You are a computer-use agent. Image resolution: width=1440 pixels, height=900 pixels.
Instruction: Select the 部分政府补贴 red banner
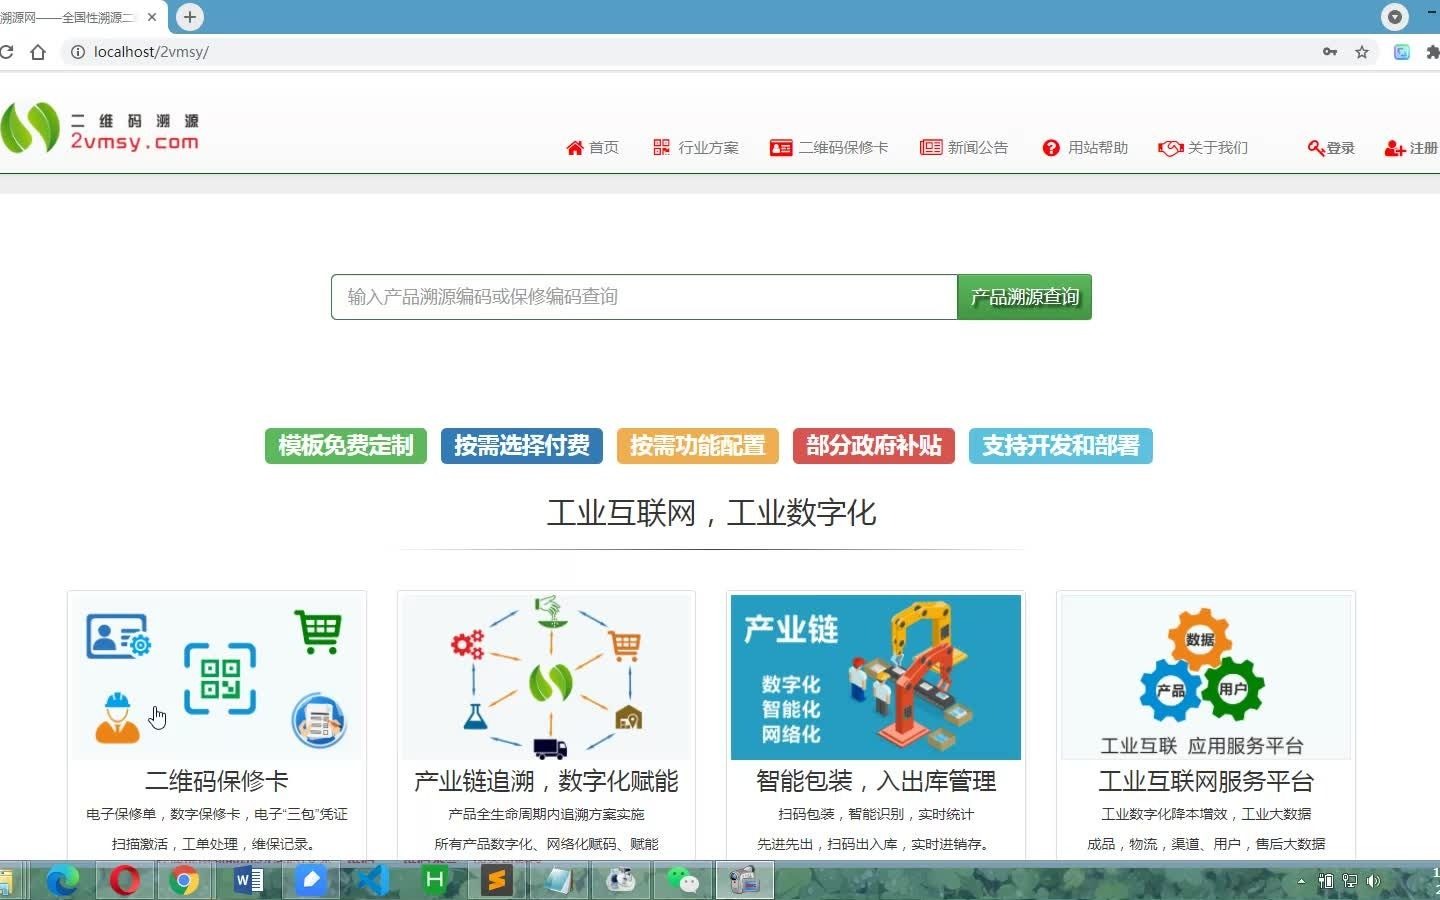873,446
